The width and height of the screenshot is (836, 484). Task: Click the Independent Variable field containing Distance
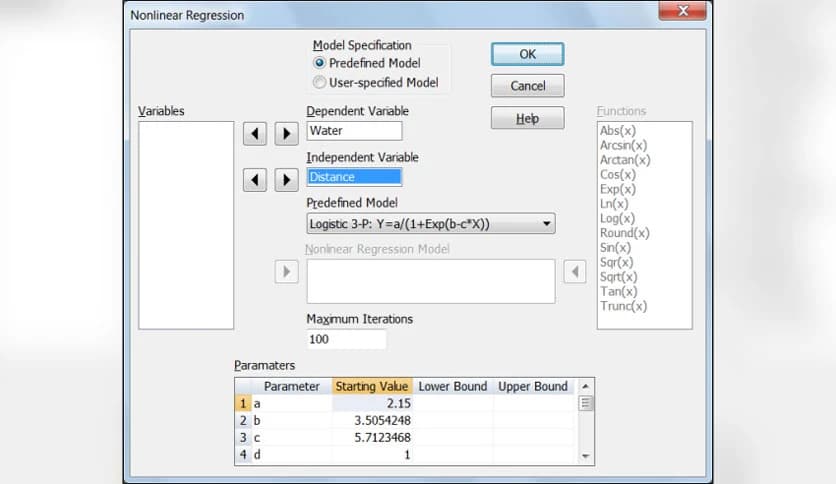(x=355, y=177)
